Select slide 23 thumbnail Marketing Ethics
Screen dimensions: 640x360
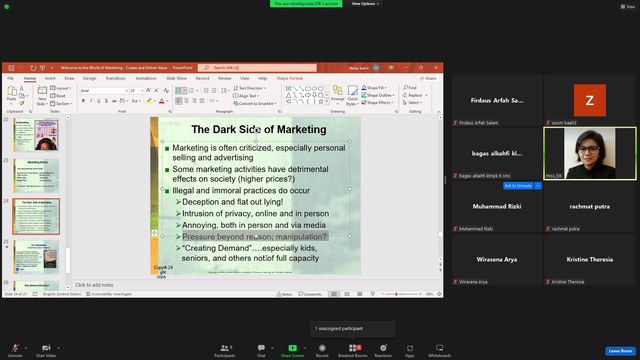[36, 176]
